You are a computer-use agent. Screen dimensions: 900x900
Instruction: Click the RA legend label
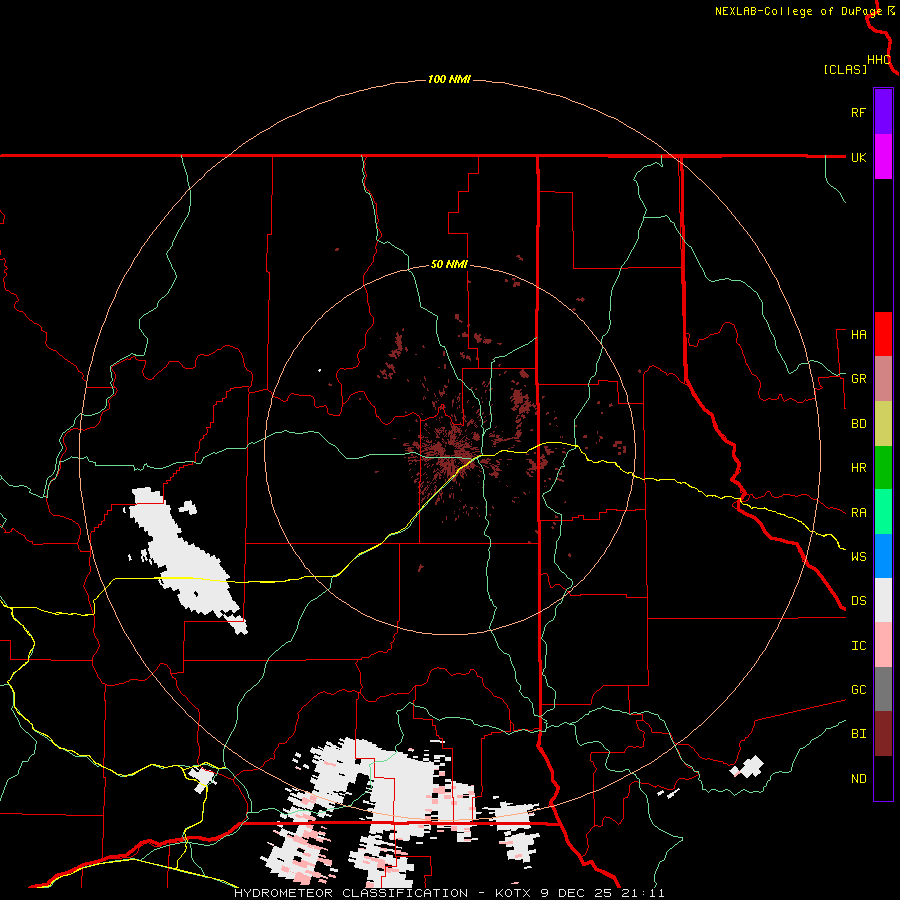[x=858, y=513]
